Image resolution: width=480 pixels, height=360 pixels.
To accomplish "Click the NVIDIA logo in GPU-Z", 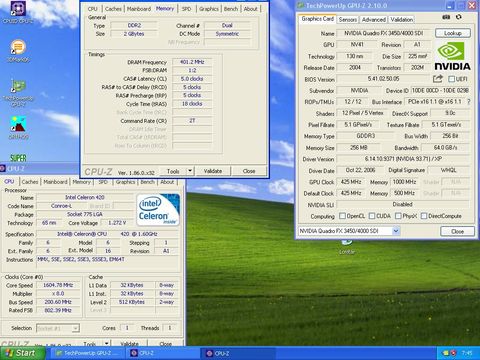I will (452, 57).
